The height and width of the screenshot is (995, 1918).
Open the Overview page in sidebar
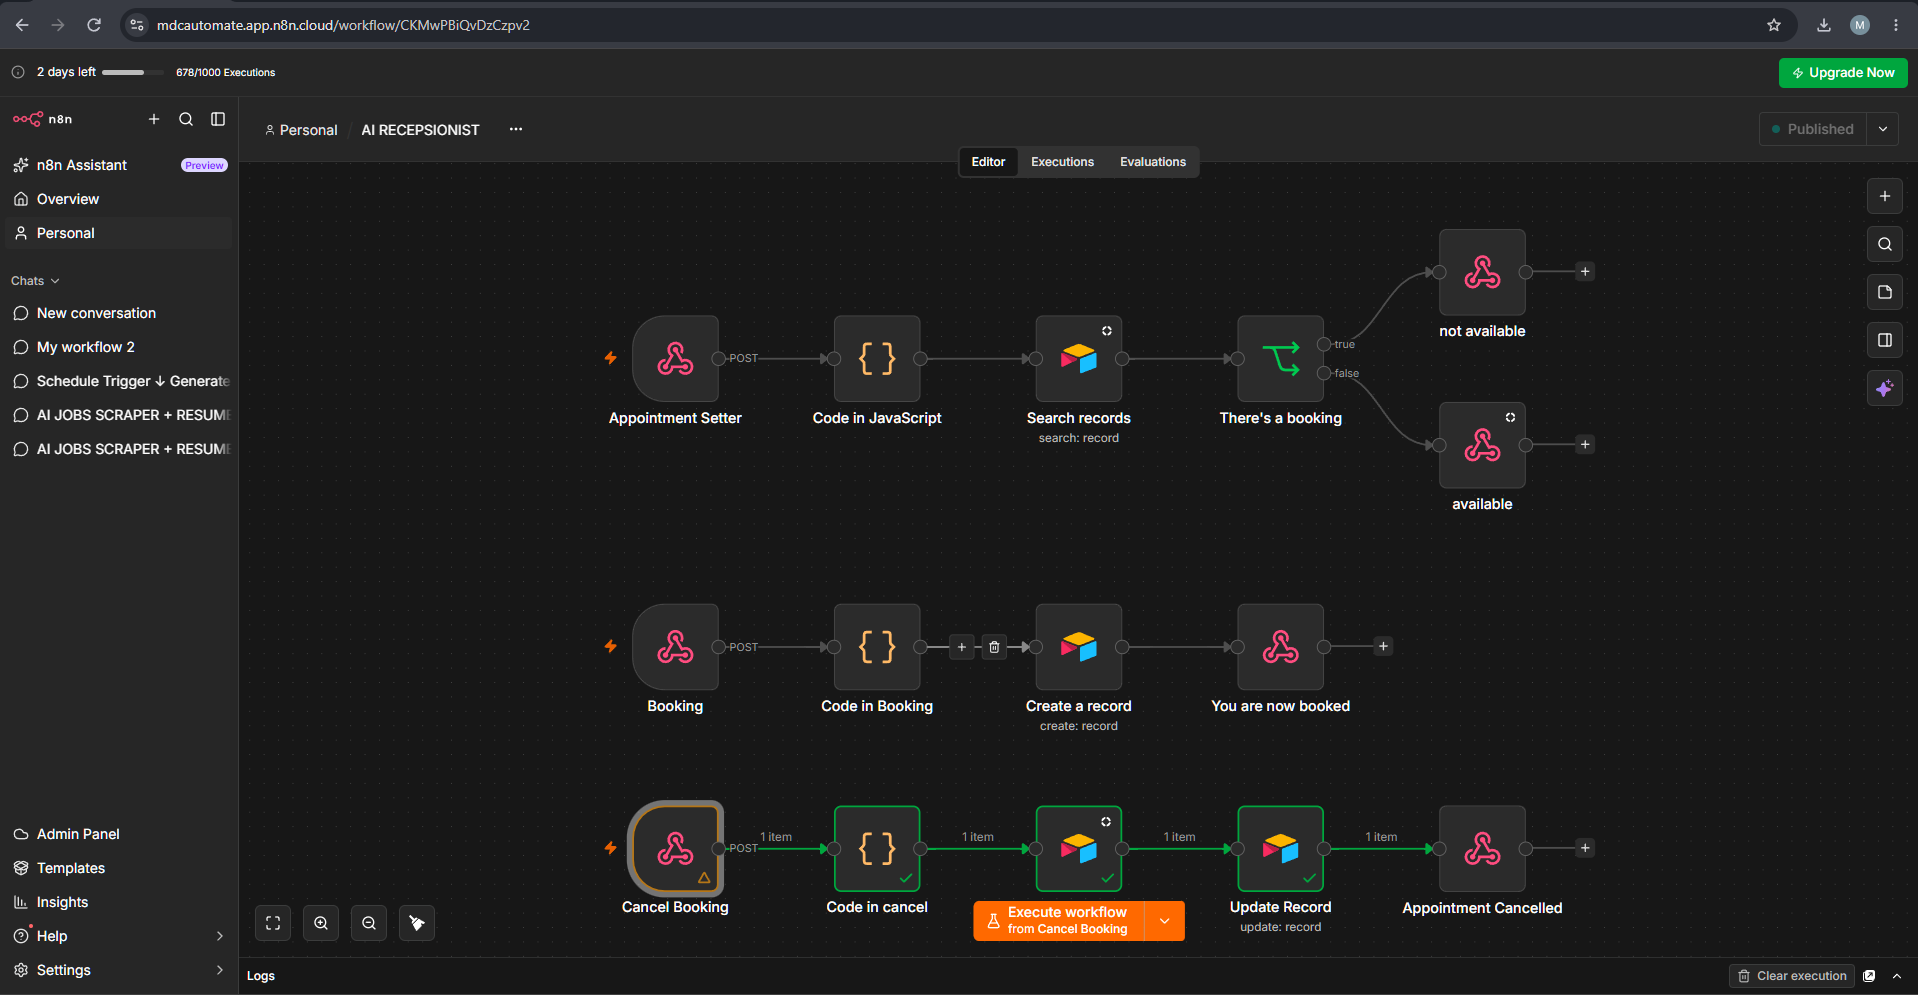[x=118, y=199]
